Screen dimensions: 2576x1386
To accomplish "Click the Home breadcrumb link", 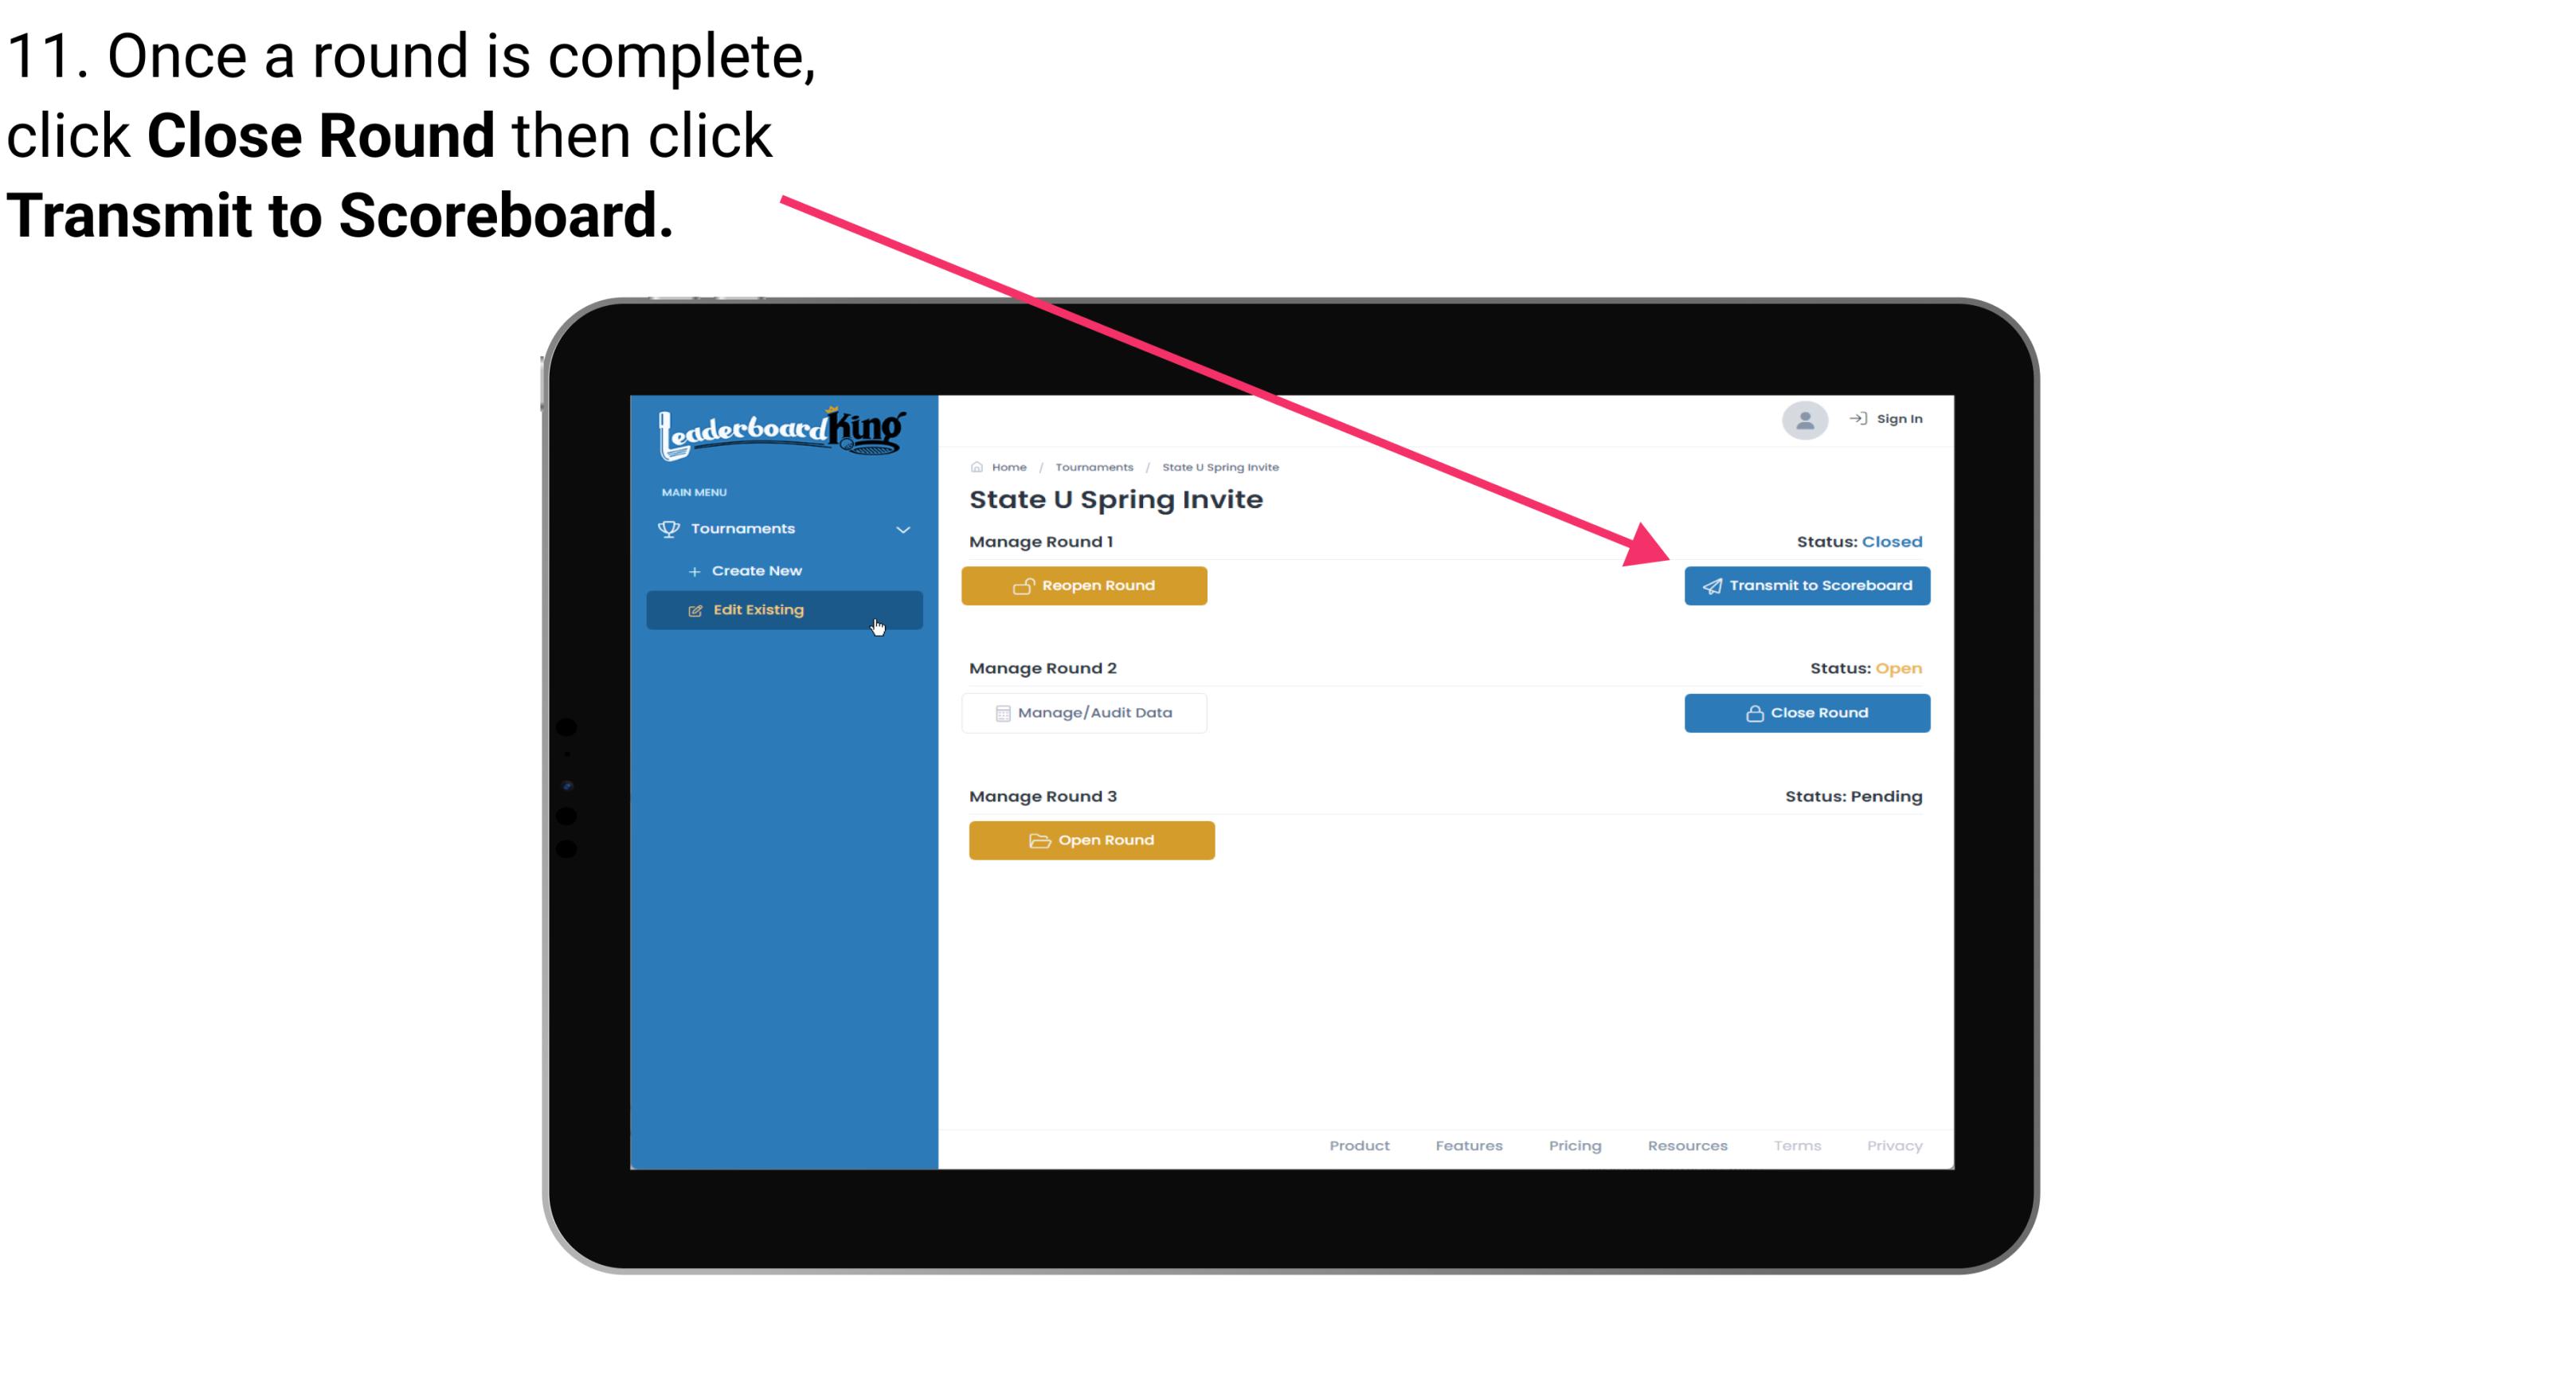I will point(1007,466).
